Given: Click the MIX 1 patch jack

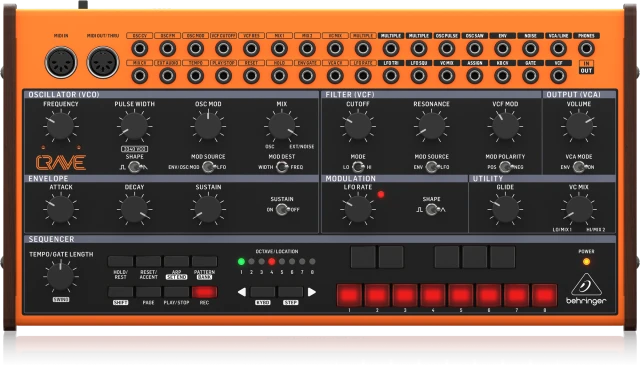Looking at the screenshot, I should coord(279,49).
